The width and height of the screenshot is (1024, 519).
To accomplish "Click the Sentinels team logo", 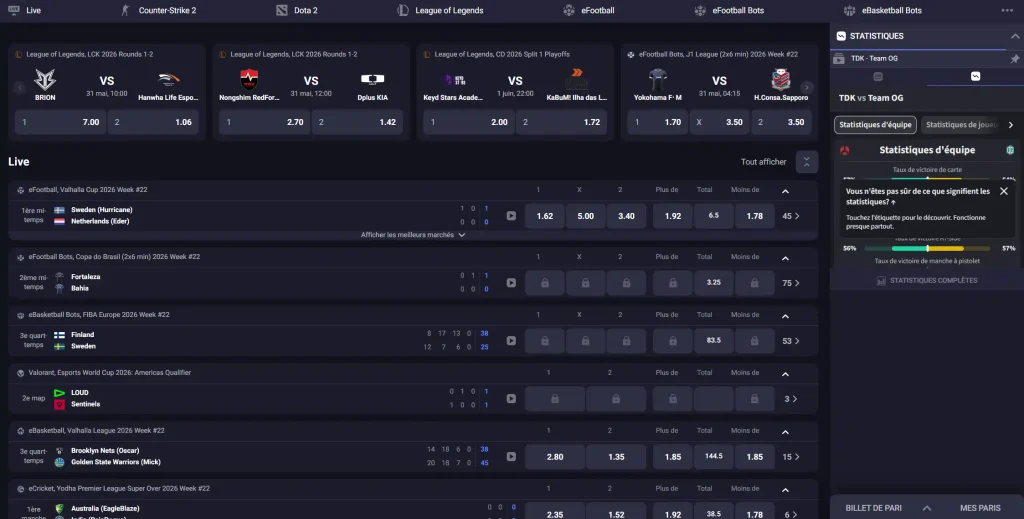I will (x=59, y=404).
